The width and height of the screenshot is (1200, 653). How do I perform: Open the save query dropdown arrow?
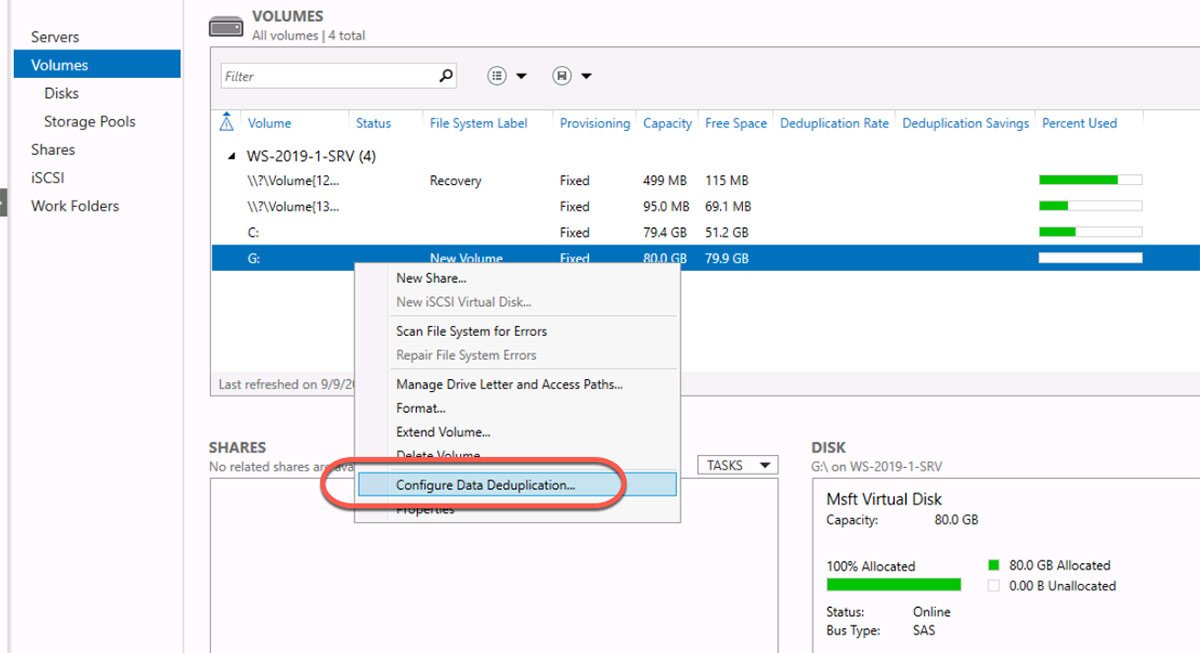pos(586,76)
